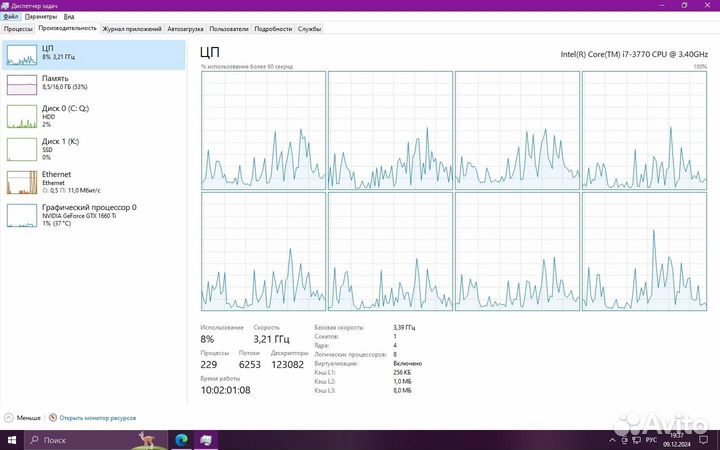720x450 pixels.
Task: Select Диск 0 (C: Q:) HDD entry
Action: (x=94, y=116)
